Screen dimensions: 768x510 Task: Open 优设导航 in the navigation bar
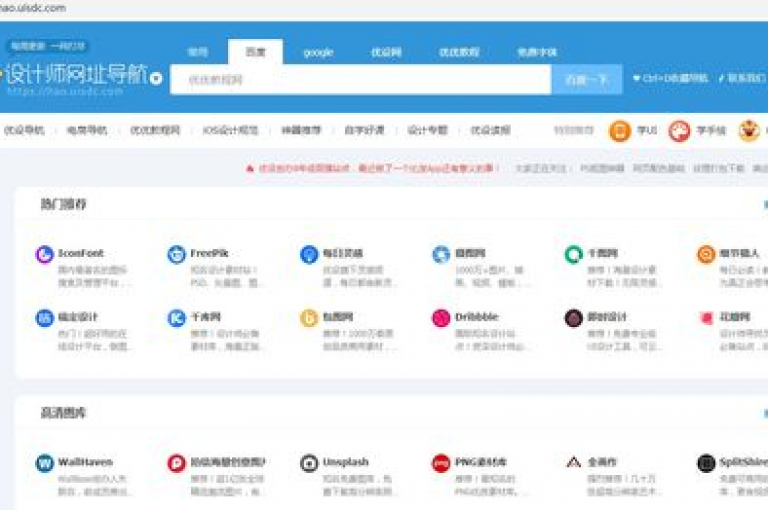[24, 130]
